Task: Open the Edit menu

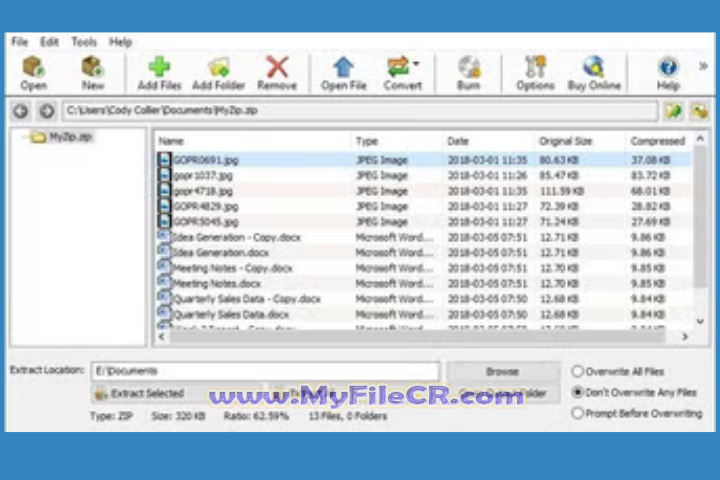Action: click(x=49, y=42)
